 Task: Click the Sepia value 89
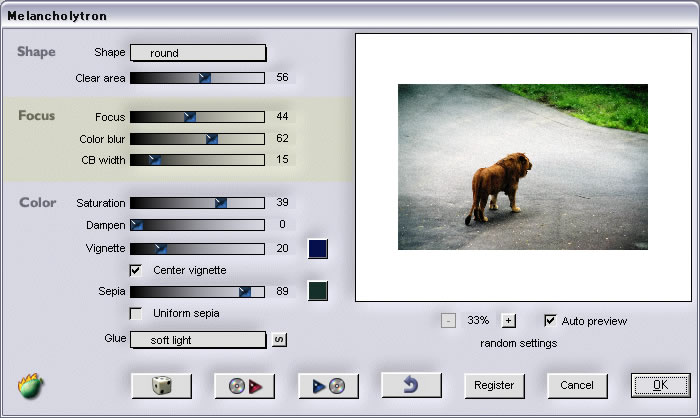pos(282,291)
